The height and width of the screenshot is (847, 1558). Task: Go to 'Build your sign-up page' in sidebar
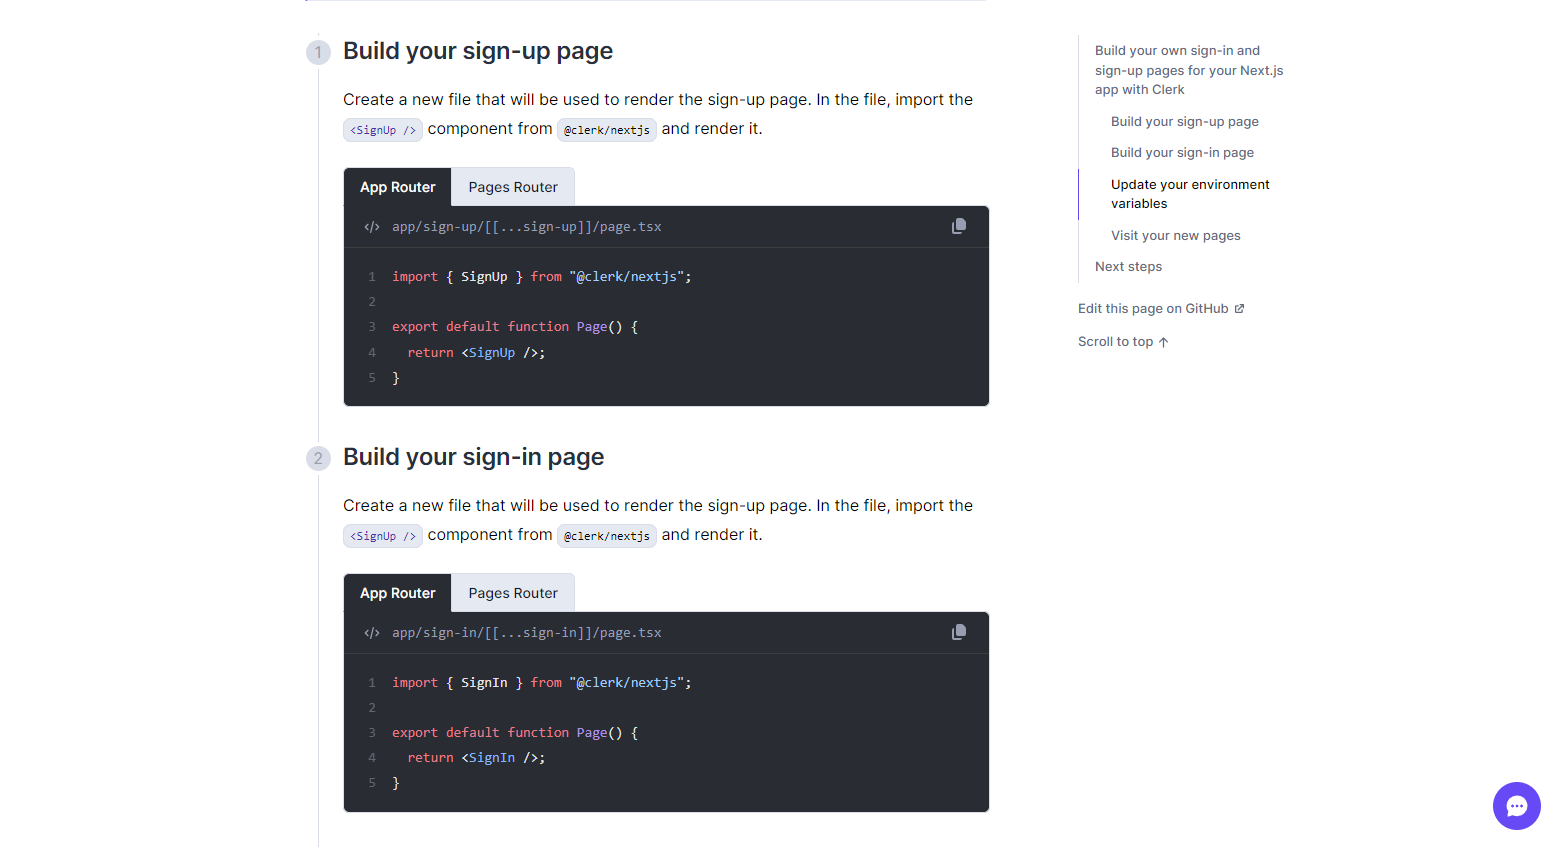tap(1185, 122)
